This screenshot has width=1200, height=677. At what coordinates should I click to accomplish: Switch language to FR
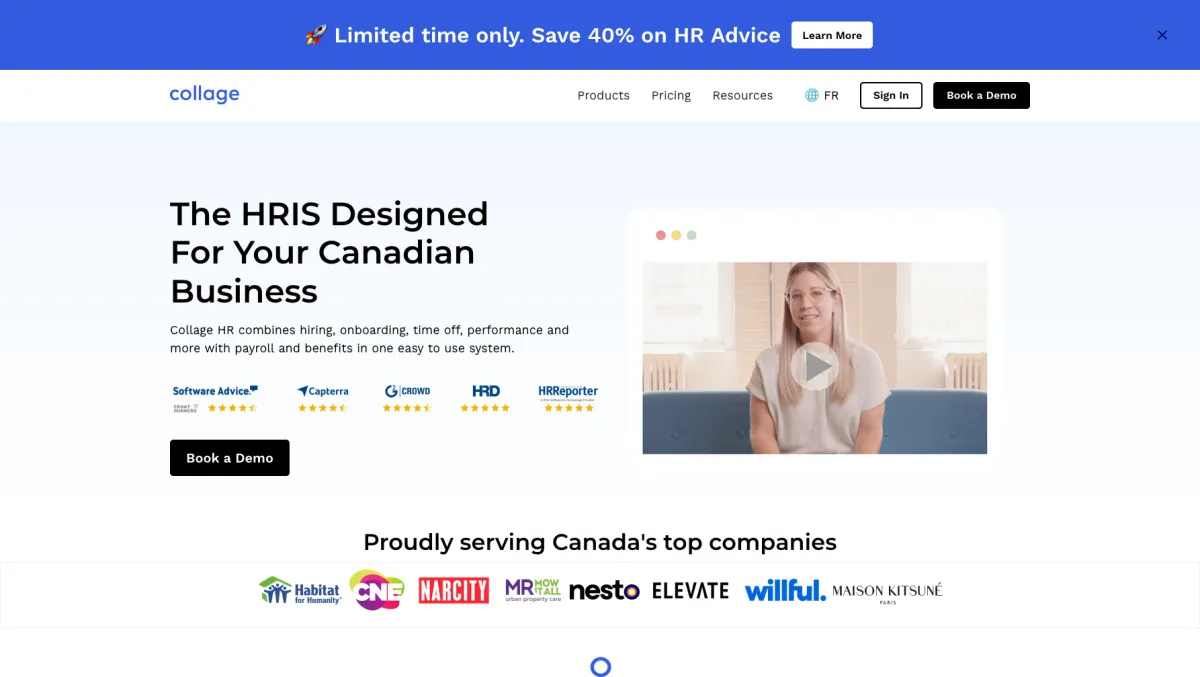point(831,95)
